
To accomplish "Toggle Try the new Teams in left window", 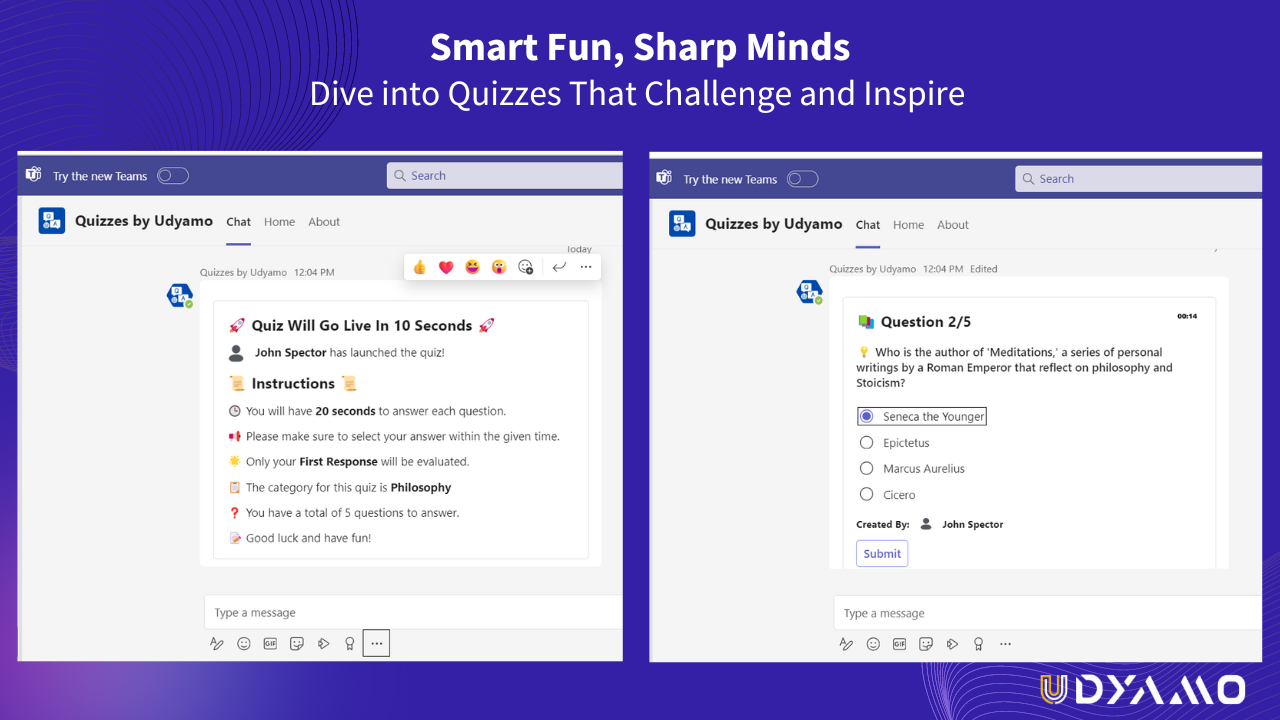I will pos(172,176).
